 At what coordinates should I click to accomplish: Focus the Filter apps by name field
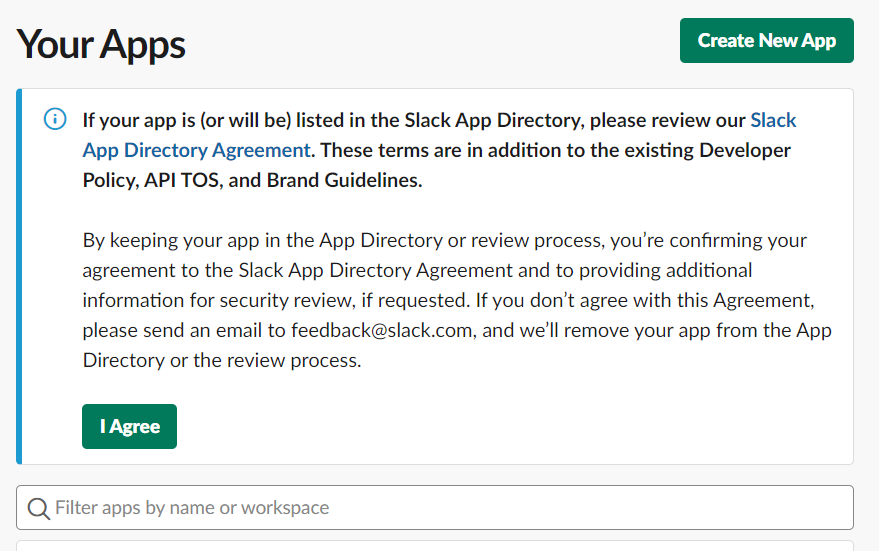pyautogui.click(x=434, y=507)
